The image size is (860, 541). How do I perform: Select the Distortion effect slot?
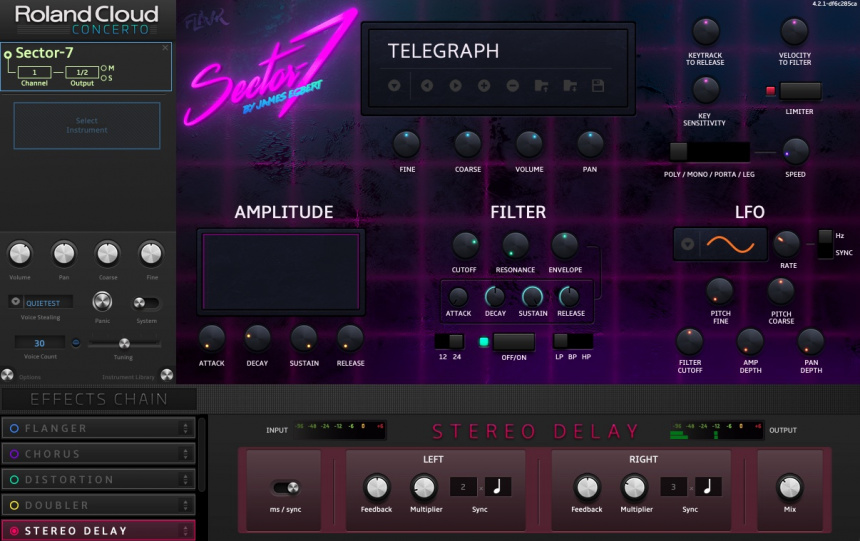tap(99, 480)
